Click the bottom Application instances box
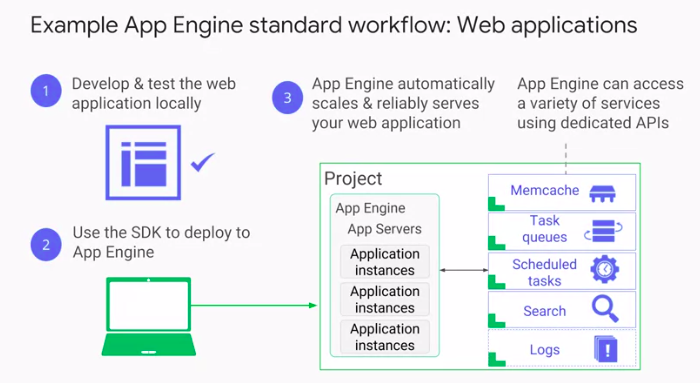This screenshot has width=700, height=383. pyautogui.click(x=385, y=337)
